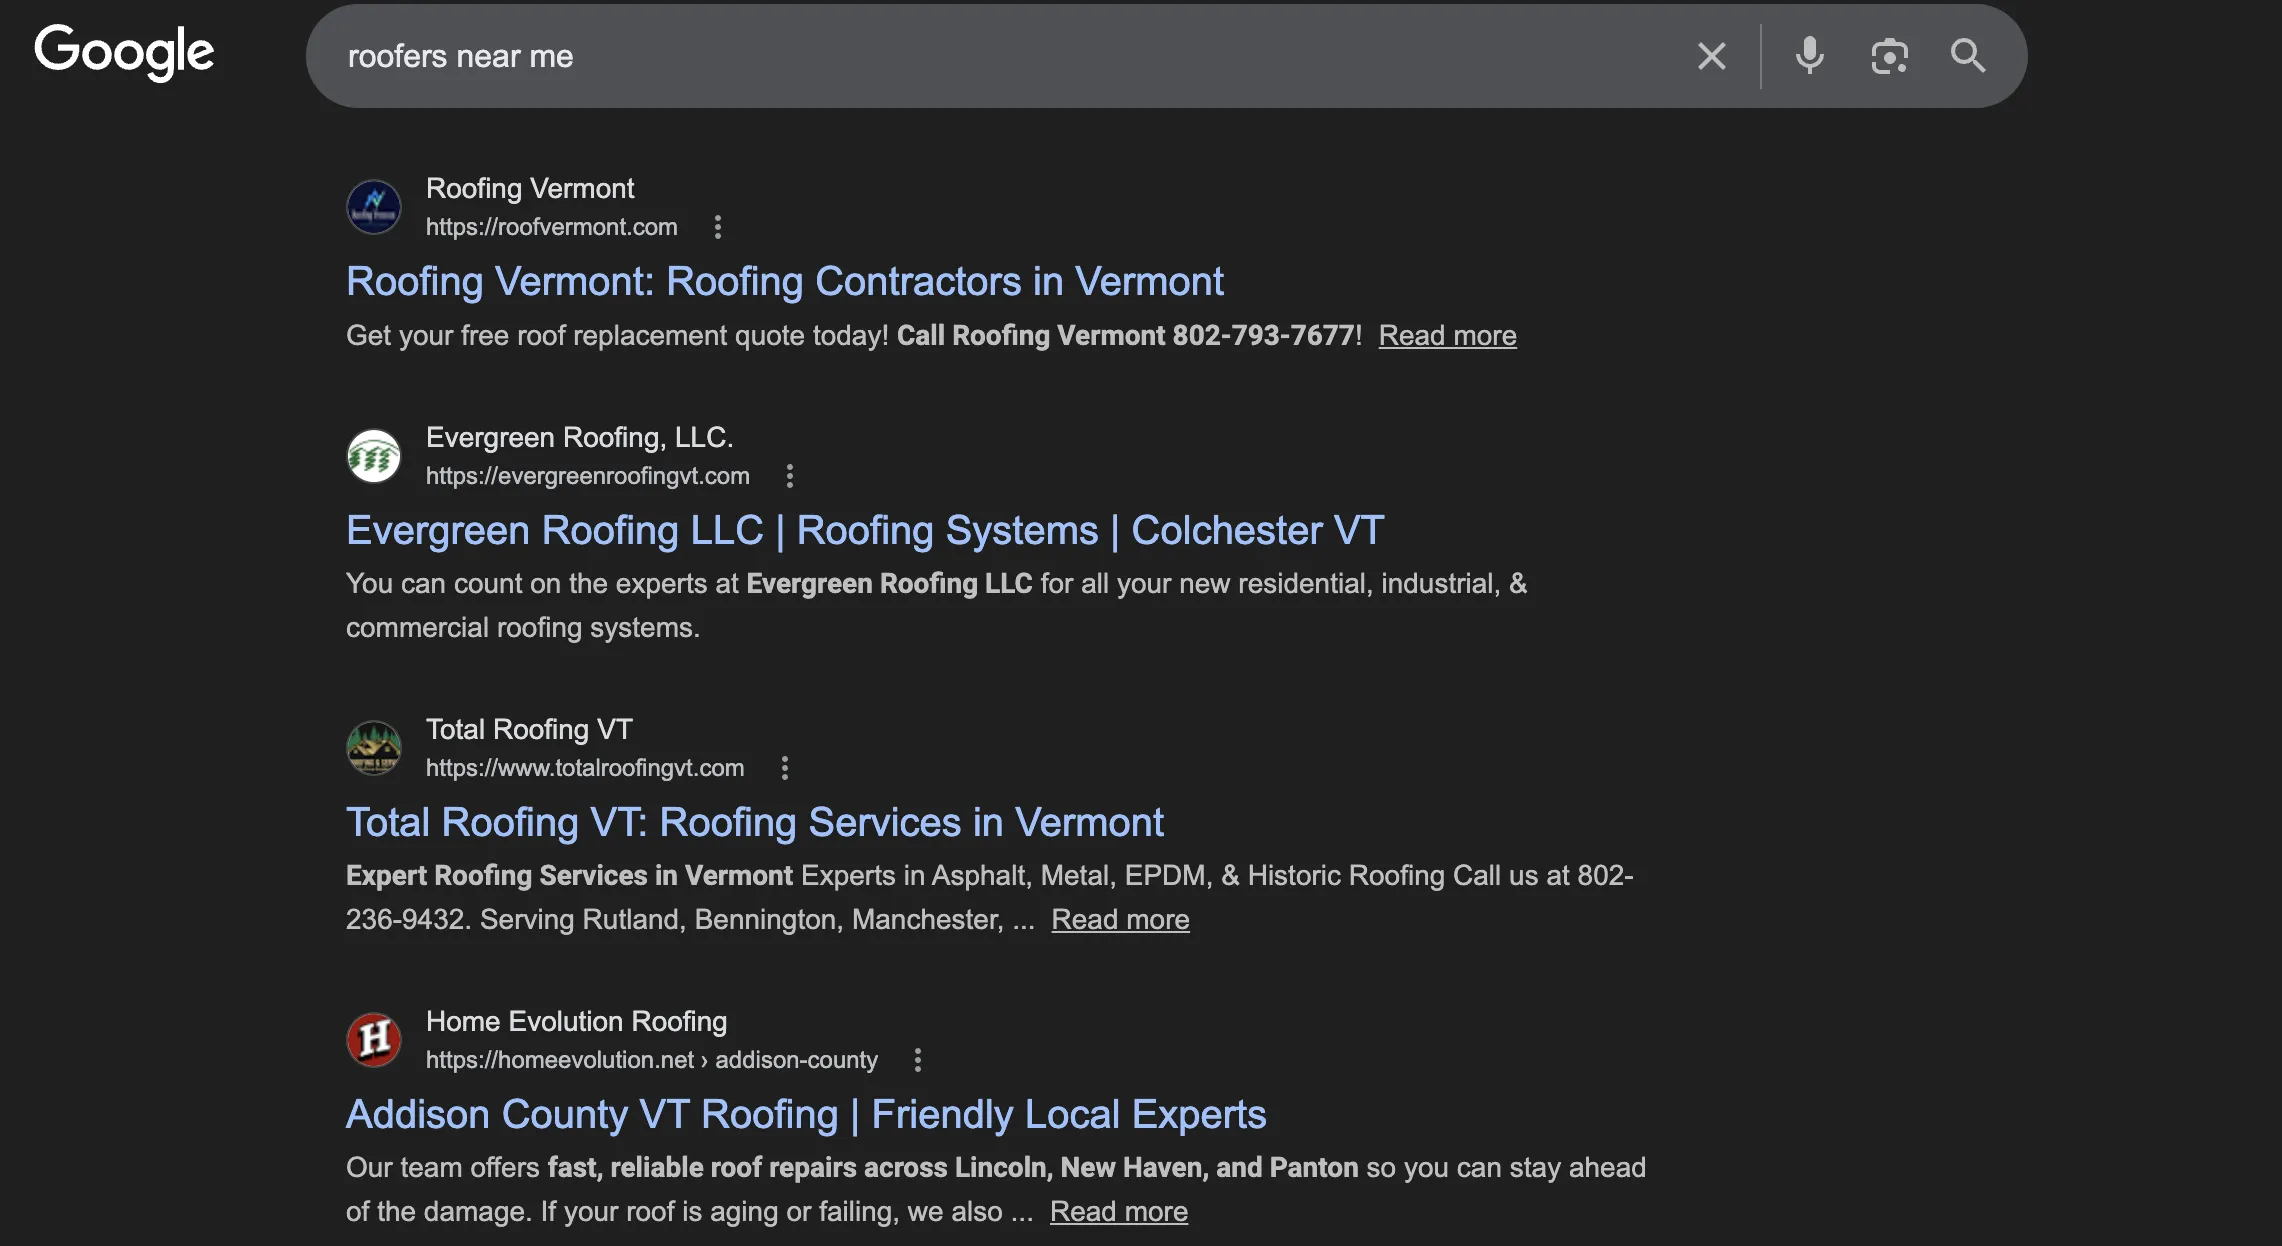Open more options for roofvermont.com result
Viewport: 2282px width, 1246px height.
717,227
